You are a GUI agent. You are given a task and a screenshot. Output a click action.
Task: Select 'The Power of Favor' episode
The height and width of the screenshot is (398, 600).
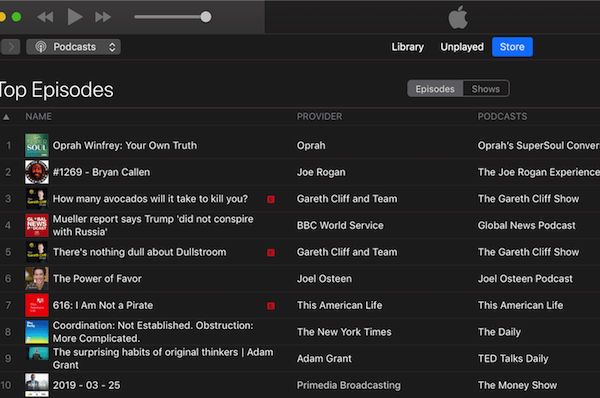tap(97, 279)
